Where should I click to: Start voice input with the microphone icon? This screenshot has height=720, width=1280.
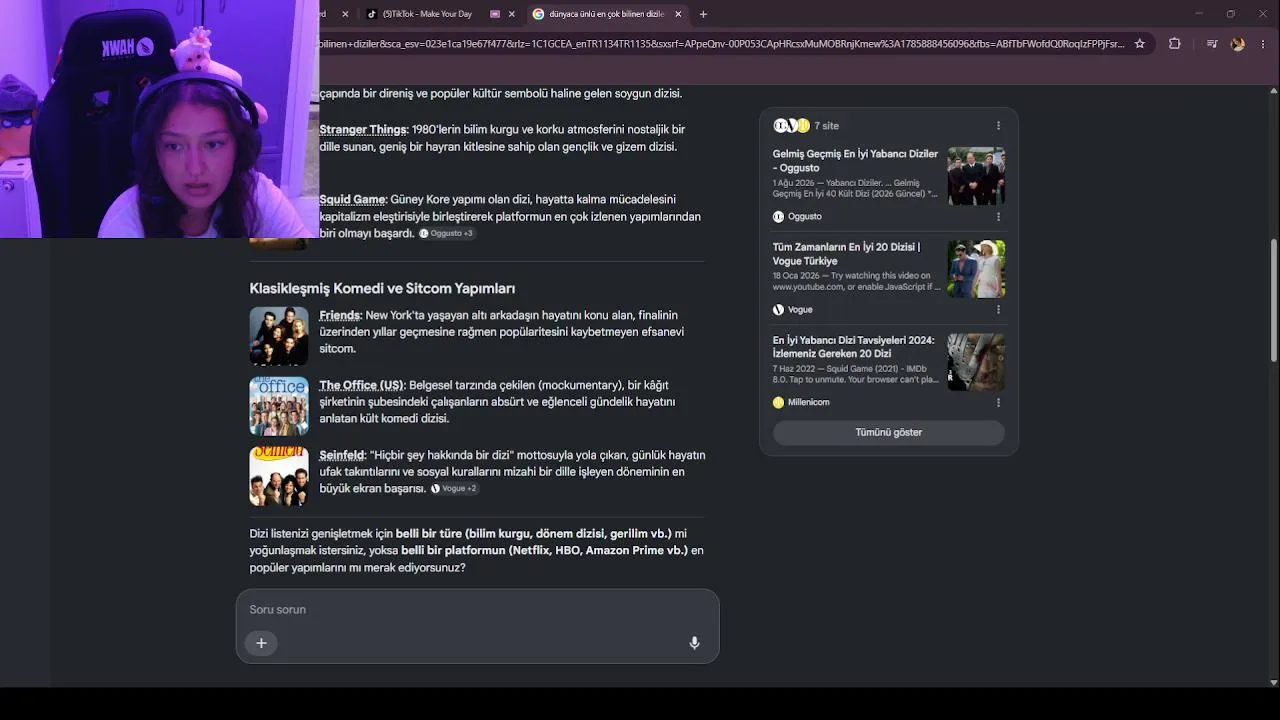[x=694, y=643]
